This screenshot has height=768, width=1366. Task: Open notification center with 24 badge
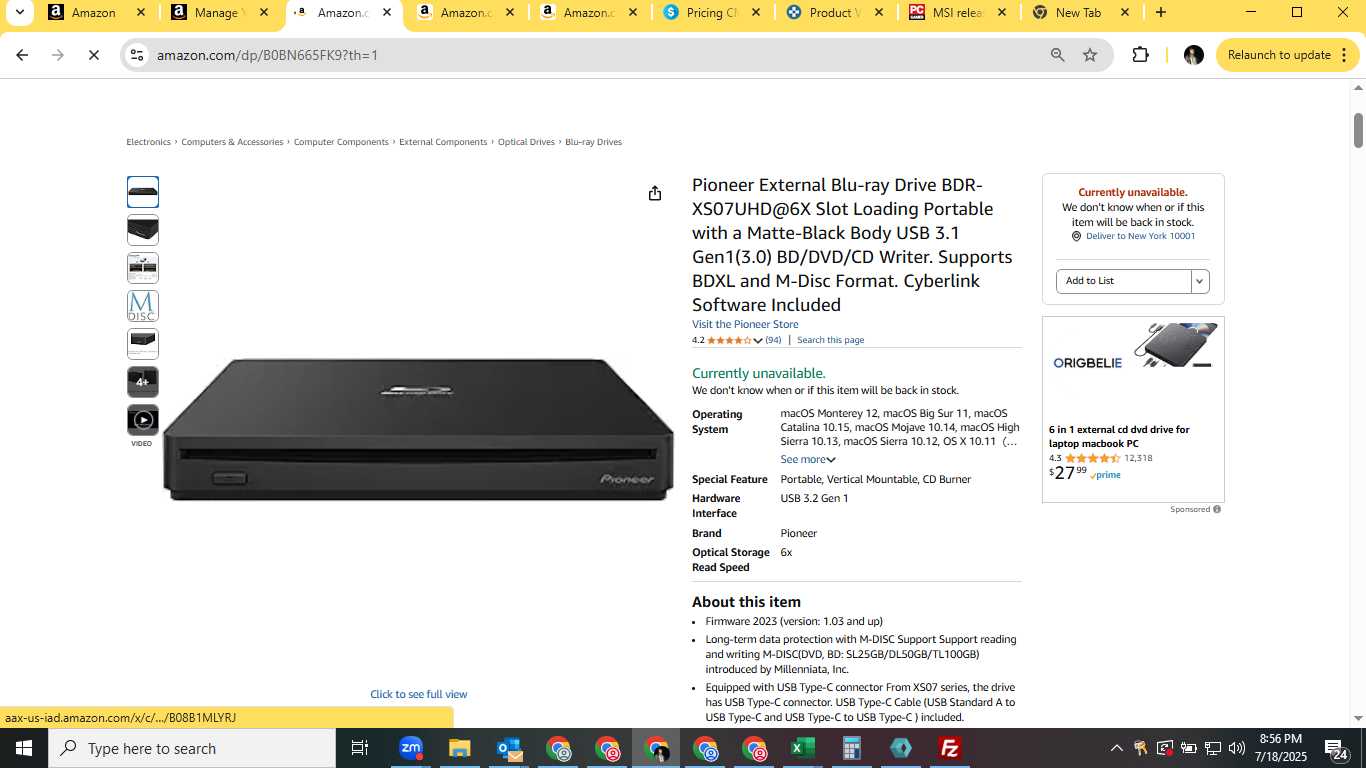(1336, 748)
